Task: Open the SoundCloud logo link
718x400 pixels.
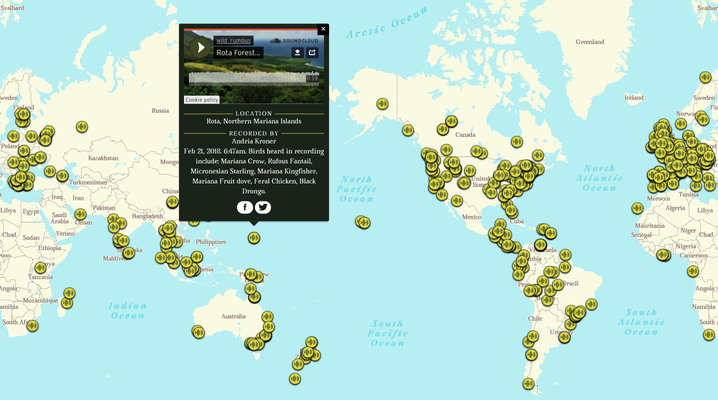Action: point(294,41)
